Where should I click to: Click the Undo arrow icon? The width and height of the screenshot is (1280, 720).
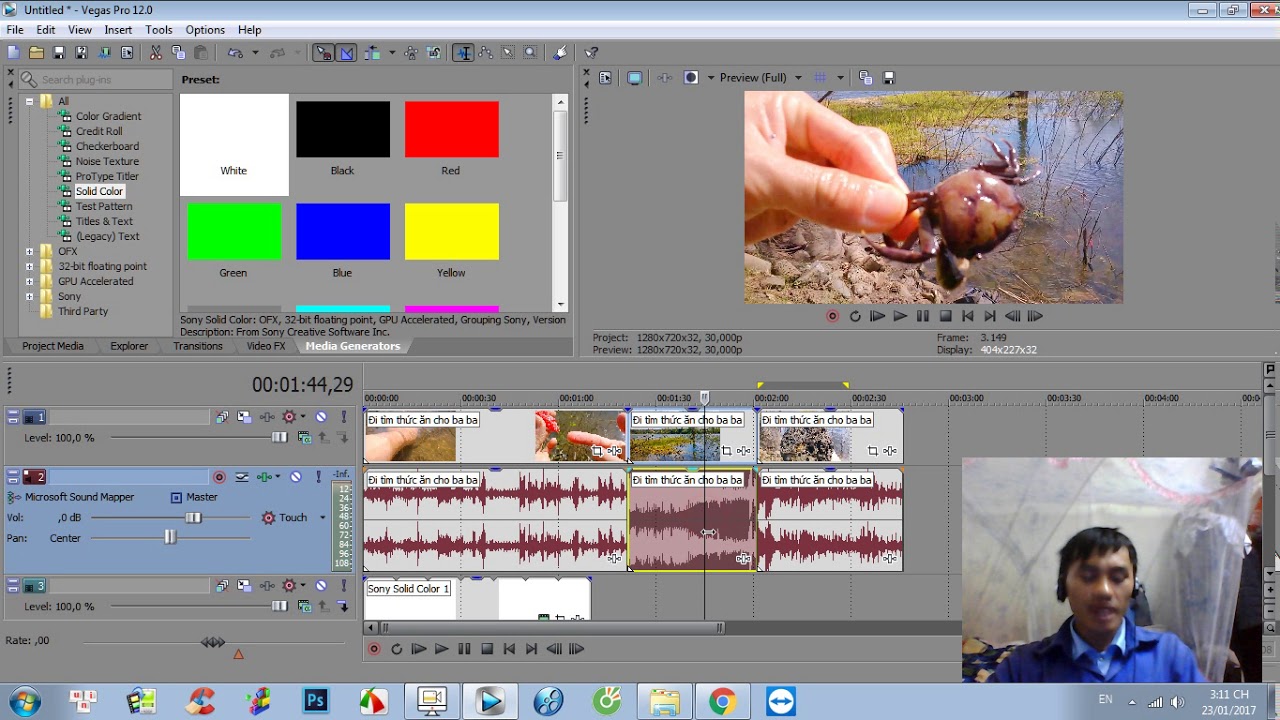click(x=236, y=53)
